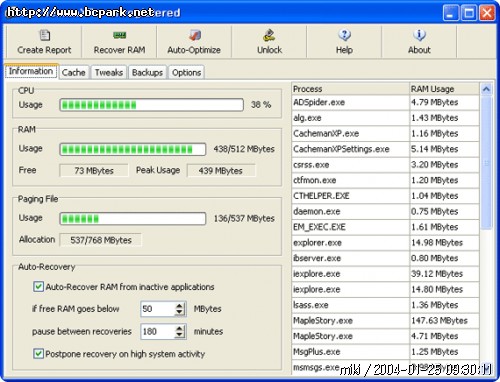This screenshot has width=500, height=382.
Task: Click the 5.14 MBytes usage cell
Action: (444, 149)
